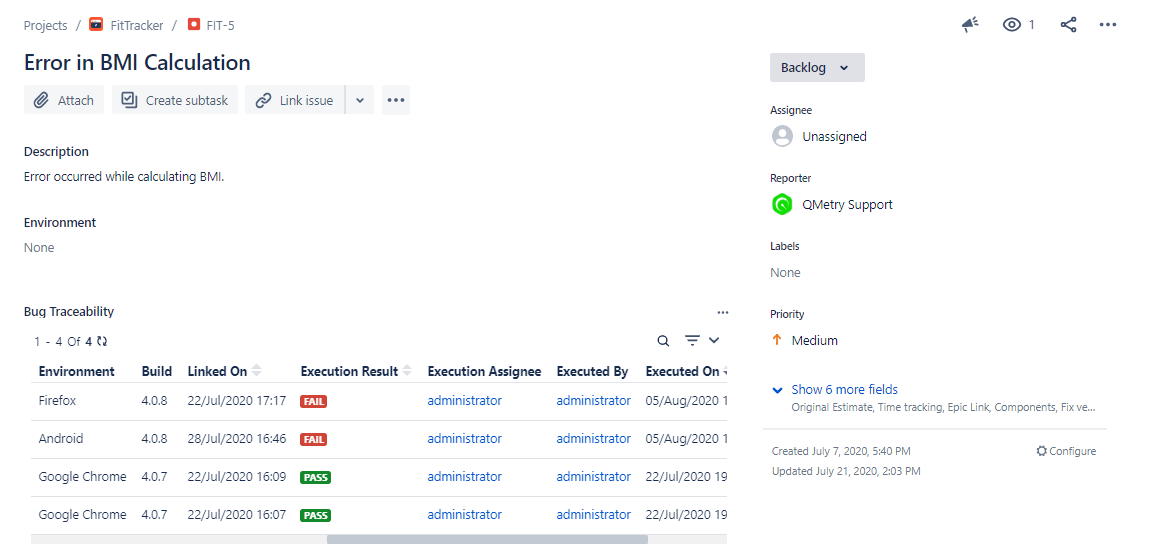Click Labels field value None
This screenshot has width=1157, height=551.
click(x=785, y=272)
